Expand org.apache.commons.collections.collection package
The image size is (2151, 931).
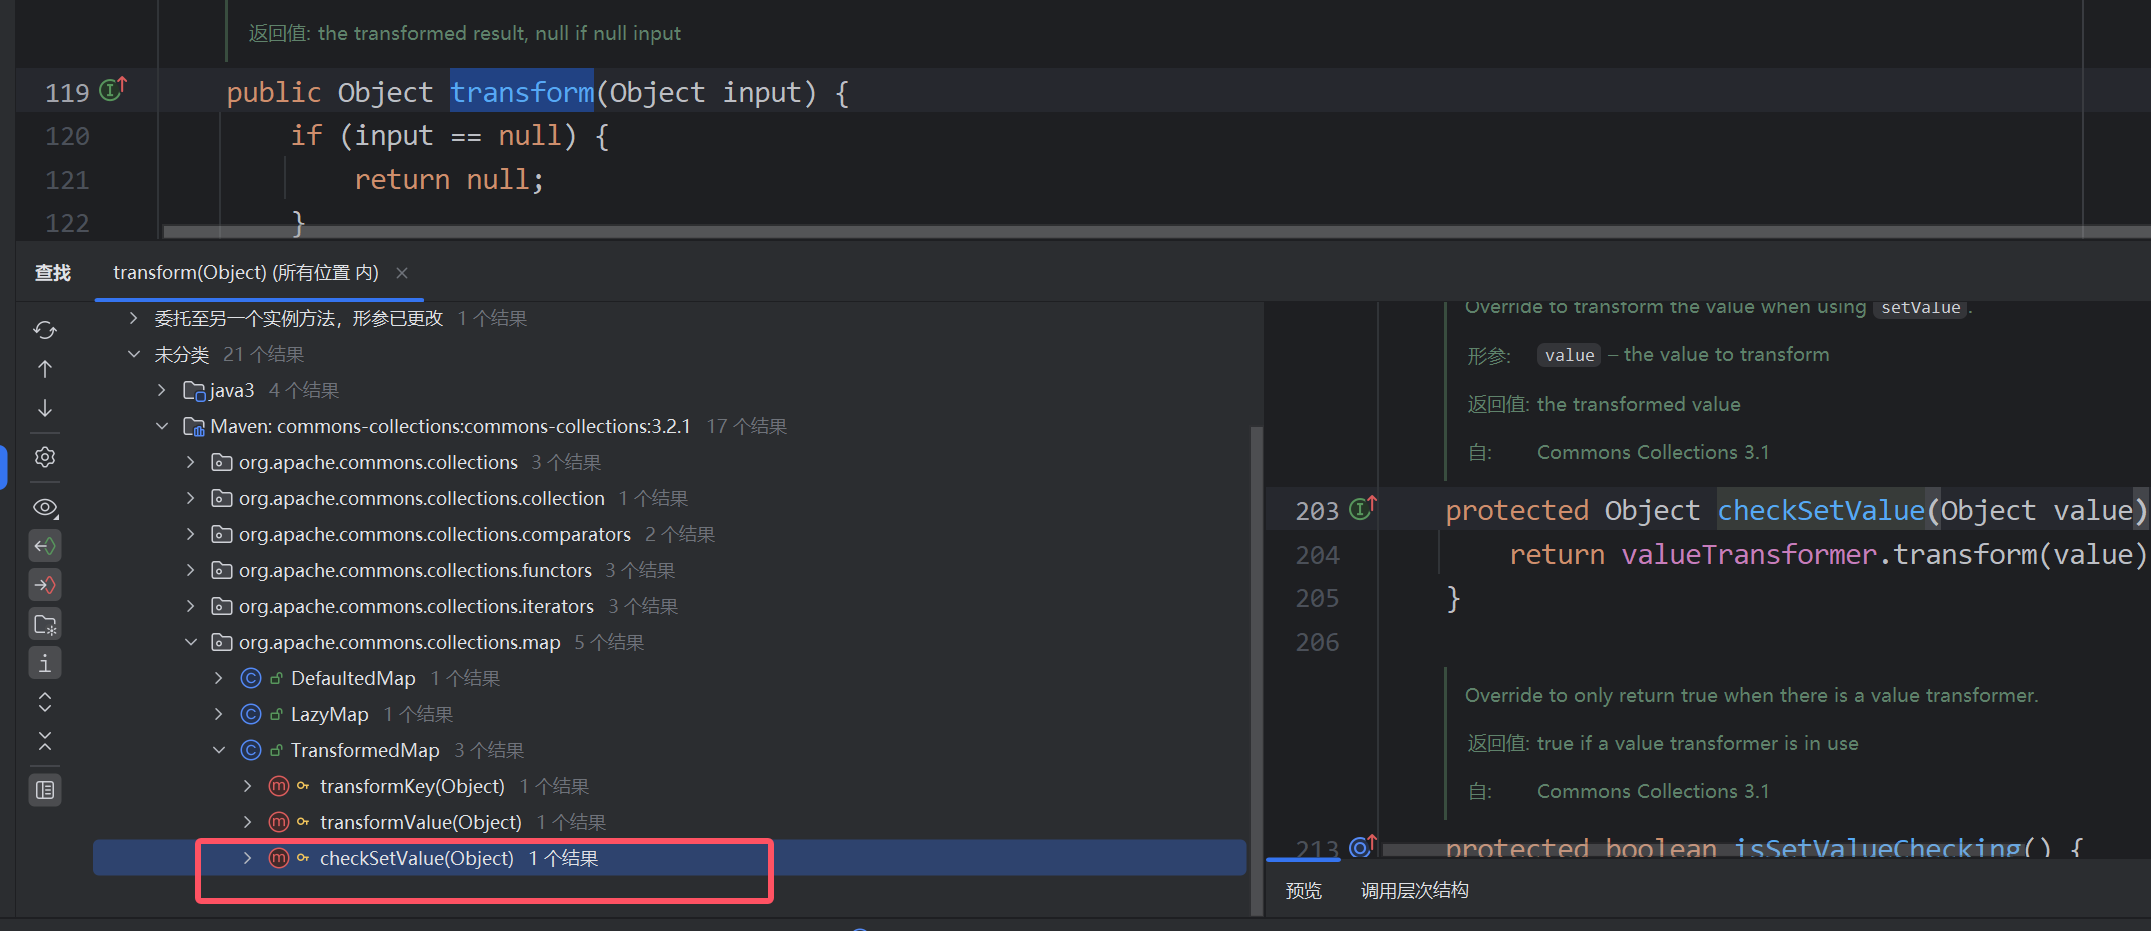(191, 498)
